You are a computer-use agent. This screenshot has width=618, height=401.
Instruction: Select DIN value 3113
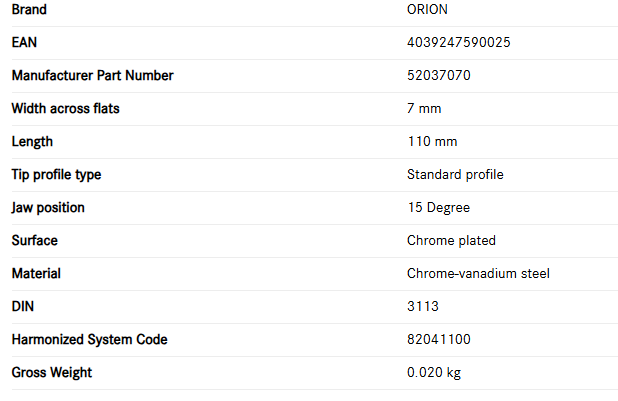(423, 306)
